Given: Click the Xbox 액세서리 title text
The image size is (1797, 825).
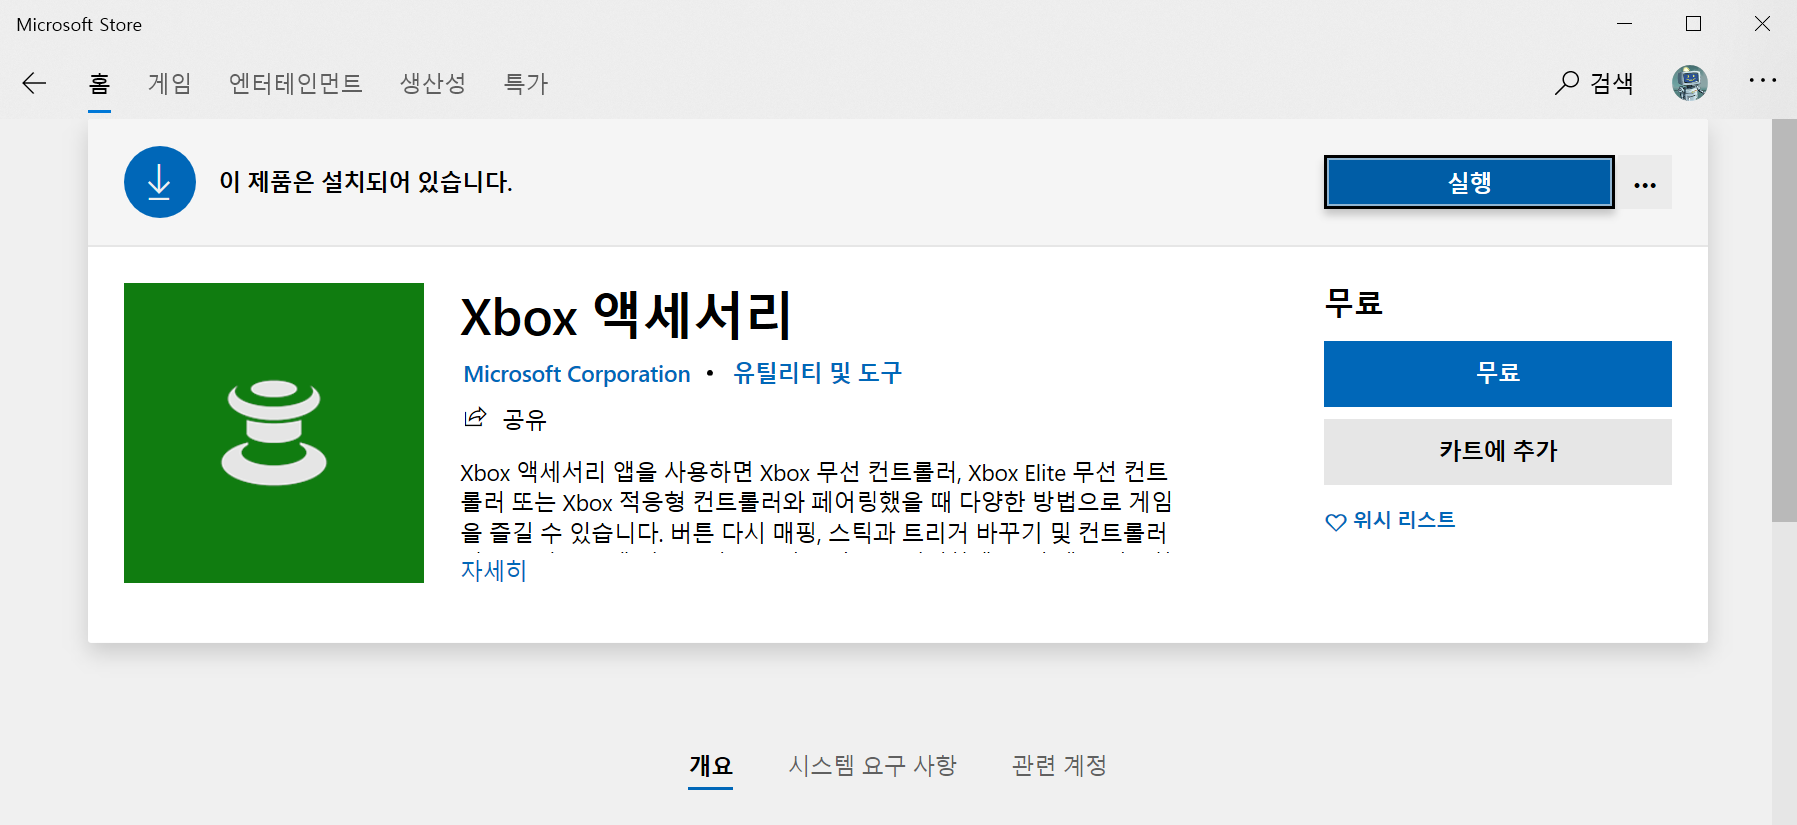Looking at the screenshot, I should click(626, 316).
